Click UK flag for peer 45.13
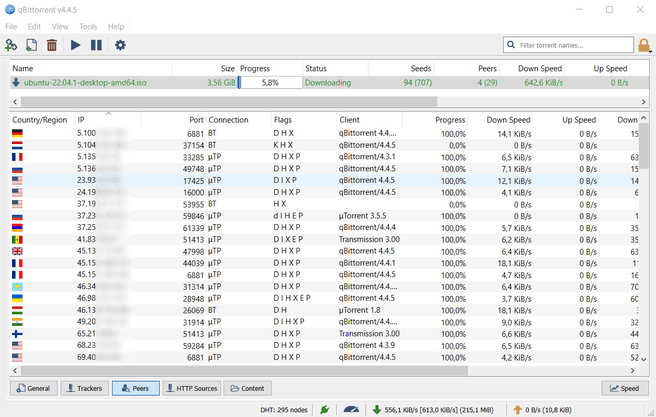 (17, 251)
